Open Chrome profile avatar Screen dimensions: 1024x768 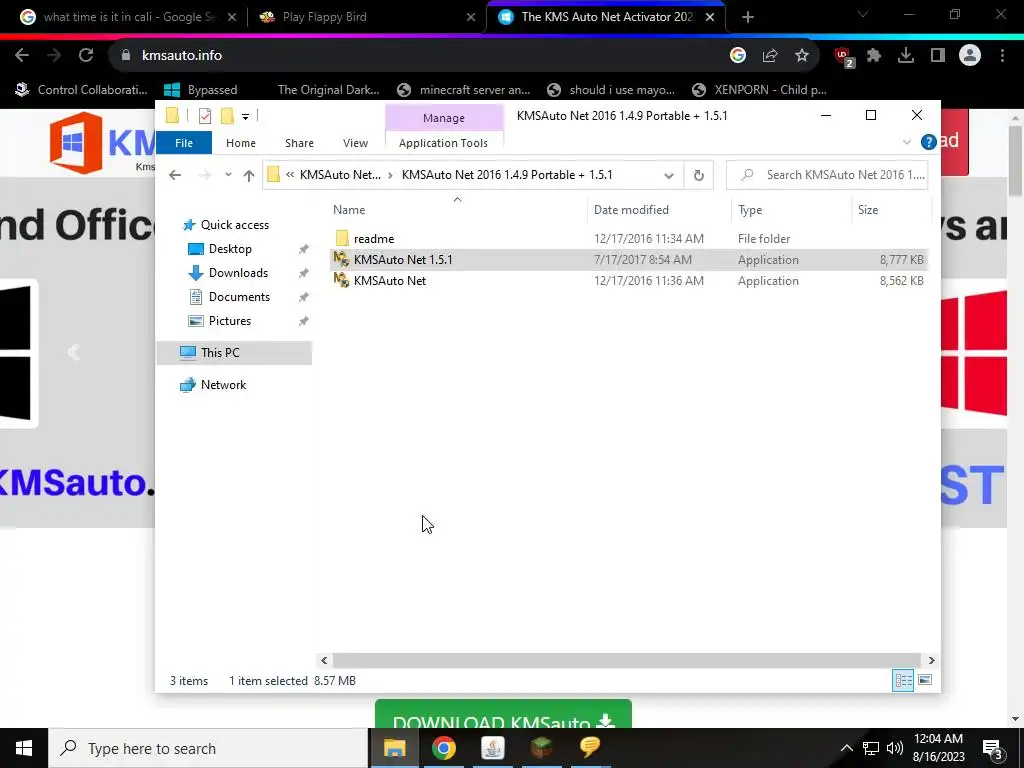tap(970, 56)
